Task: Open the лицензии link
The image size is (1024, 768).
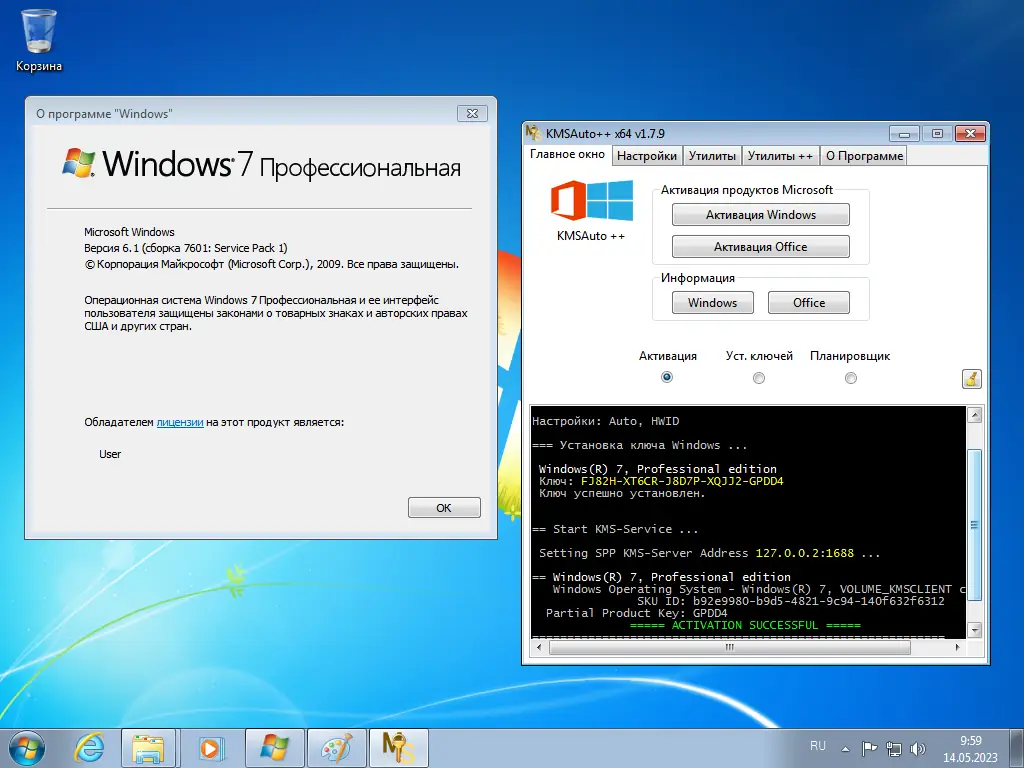Action: click(180, 423)
